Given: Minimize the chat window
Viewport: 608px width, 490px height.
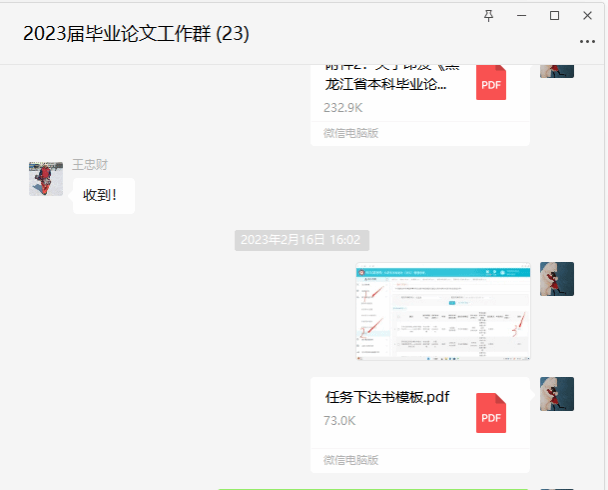Looking at the screenshot, I should (521, 16).
